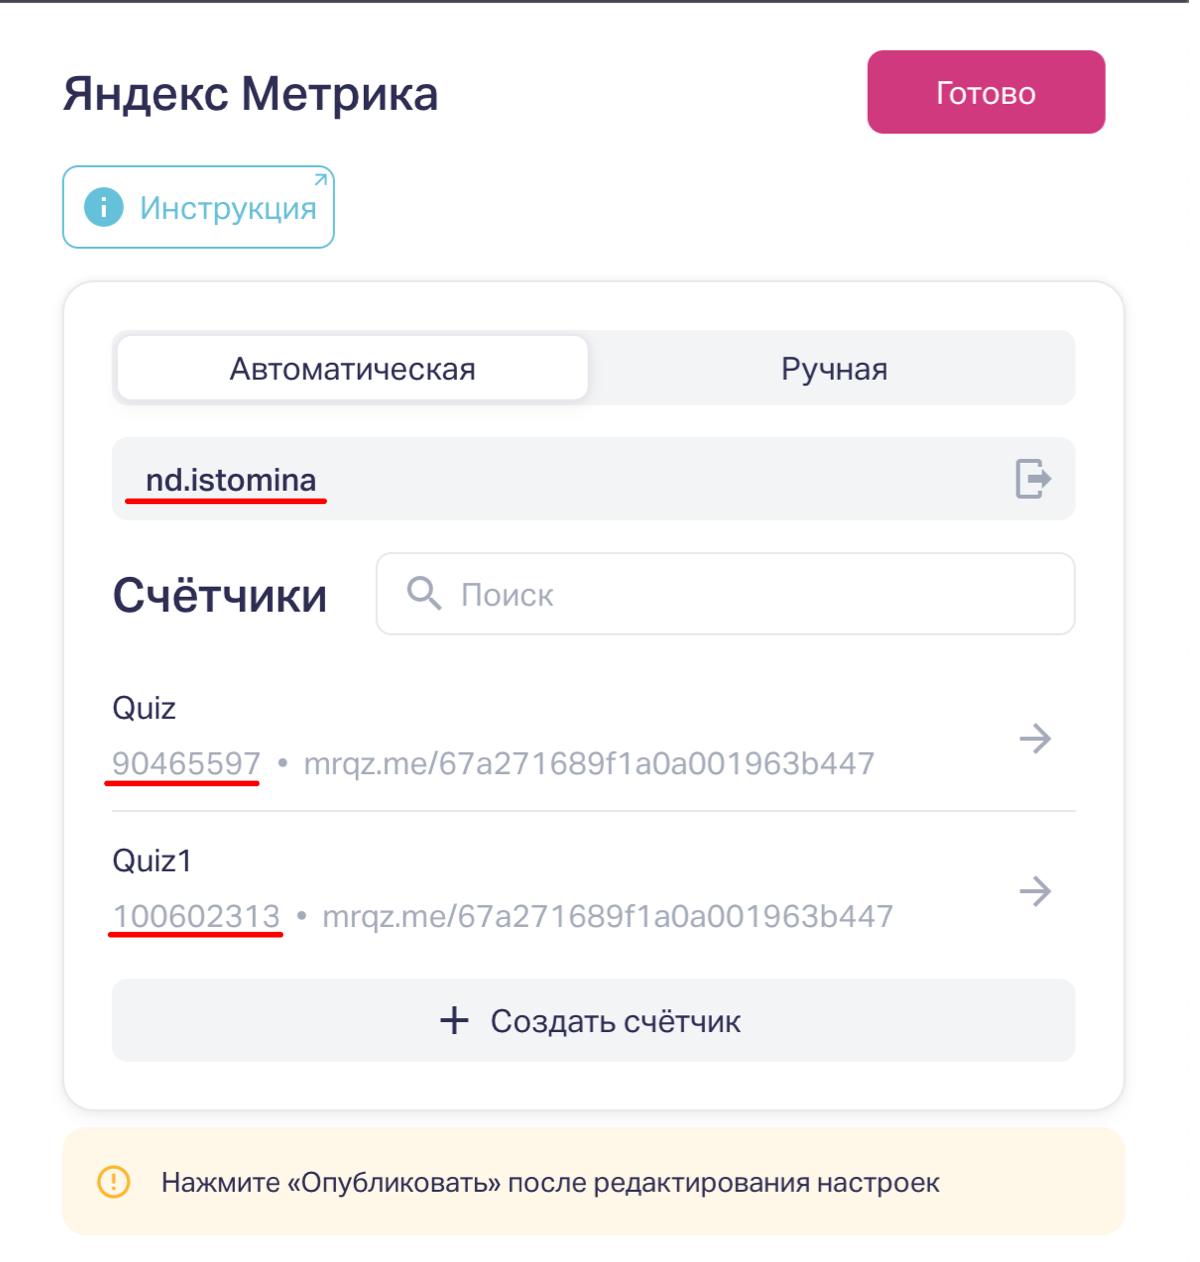Select the Quiz1 counter name
The image size is (1200, 1262).
tap(152, 861)
